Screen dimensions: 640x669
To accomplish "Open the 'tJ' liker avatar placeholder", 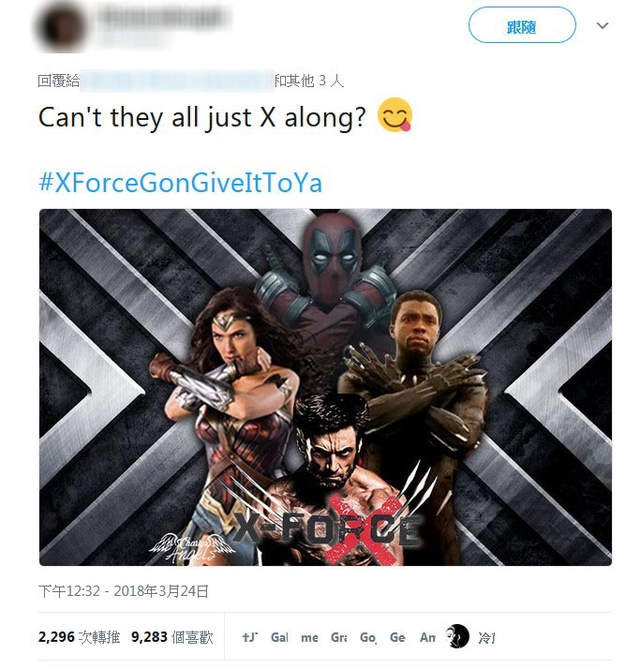I will pyautogui.click(x=250, y=637).
